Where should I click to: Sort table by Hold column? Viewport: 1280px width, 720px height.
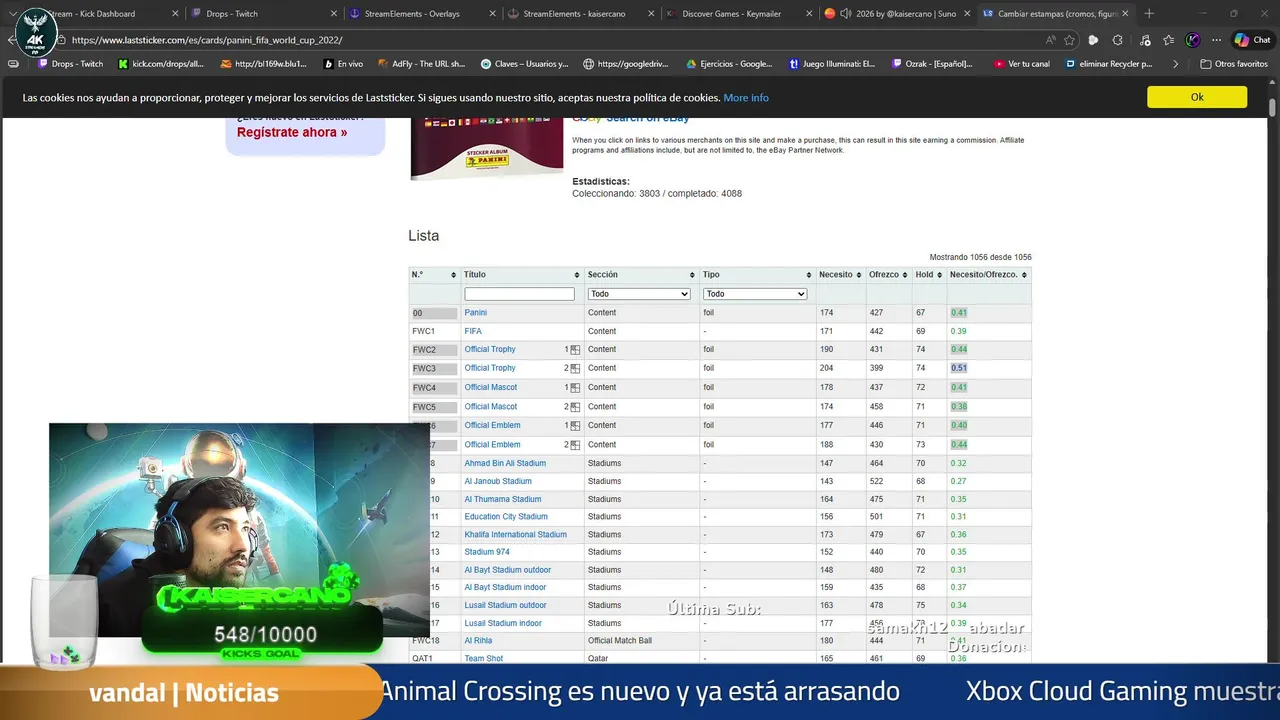[929, 275]
